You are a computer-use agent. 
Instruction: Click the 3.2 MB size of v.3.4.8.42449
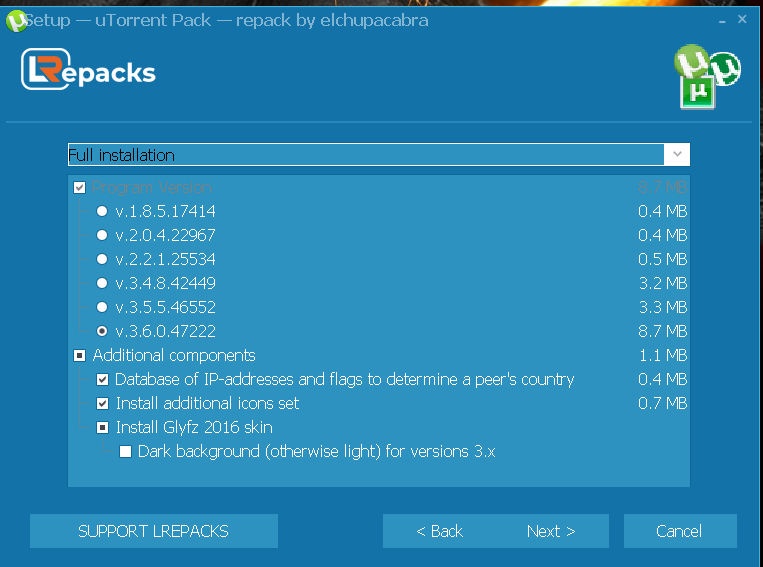click(663, 283)
